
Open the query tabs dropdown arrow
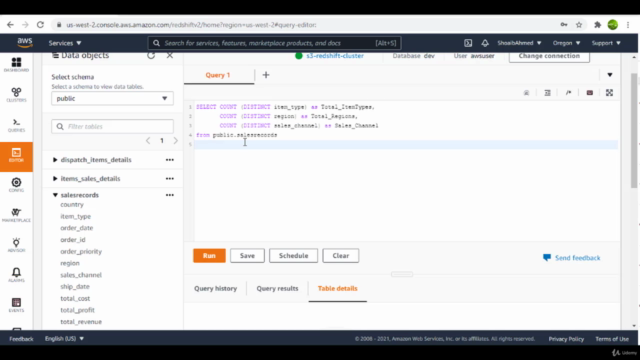pyautogui.click(x=610, y=75)
